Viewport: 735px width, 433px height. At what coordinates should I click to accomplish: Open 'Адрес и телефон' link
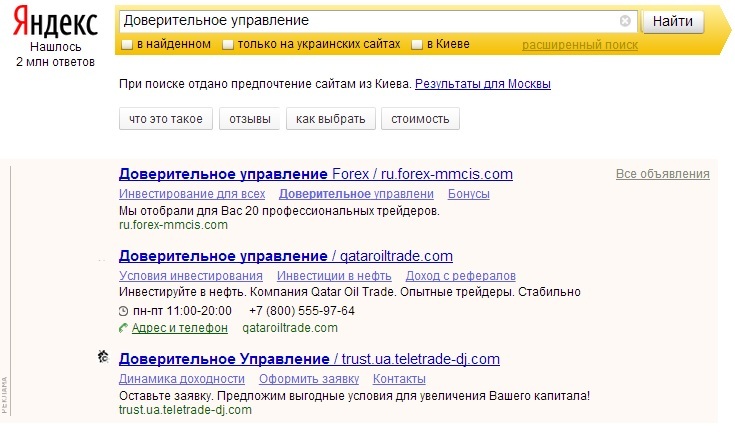click(x=180, y=328)
